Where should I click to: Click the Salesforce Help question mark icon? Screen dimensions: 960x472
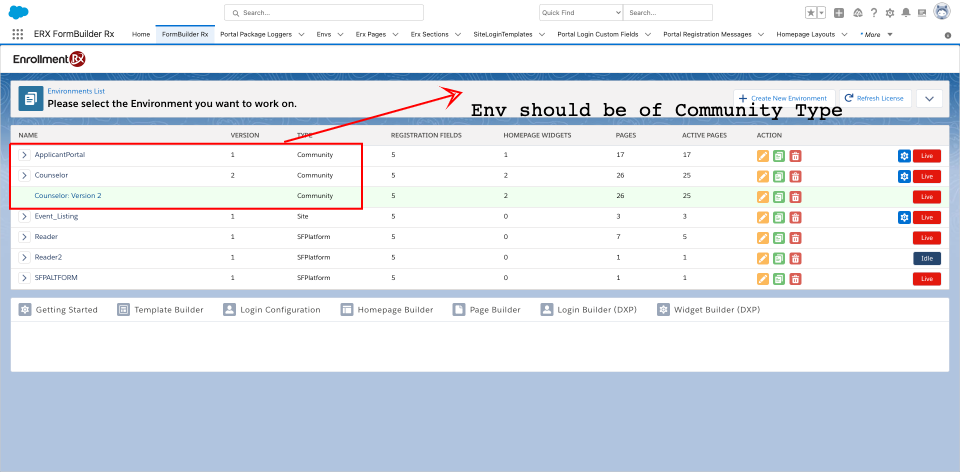(874, 13)
